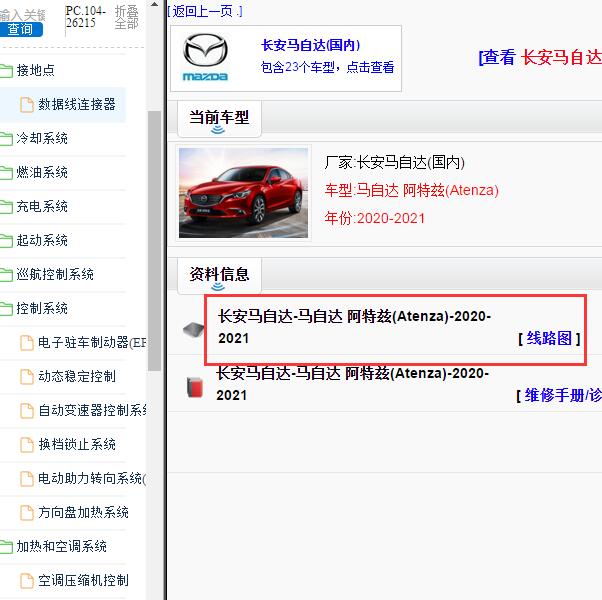This screenshot has width=602, height=600.
Task: Click document icon beside 换档锁止系统
Action: (27, 445)
